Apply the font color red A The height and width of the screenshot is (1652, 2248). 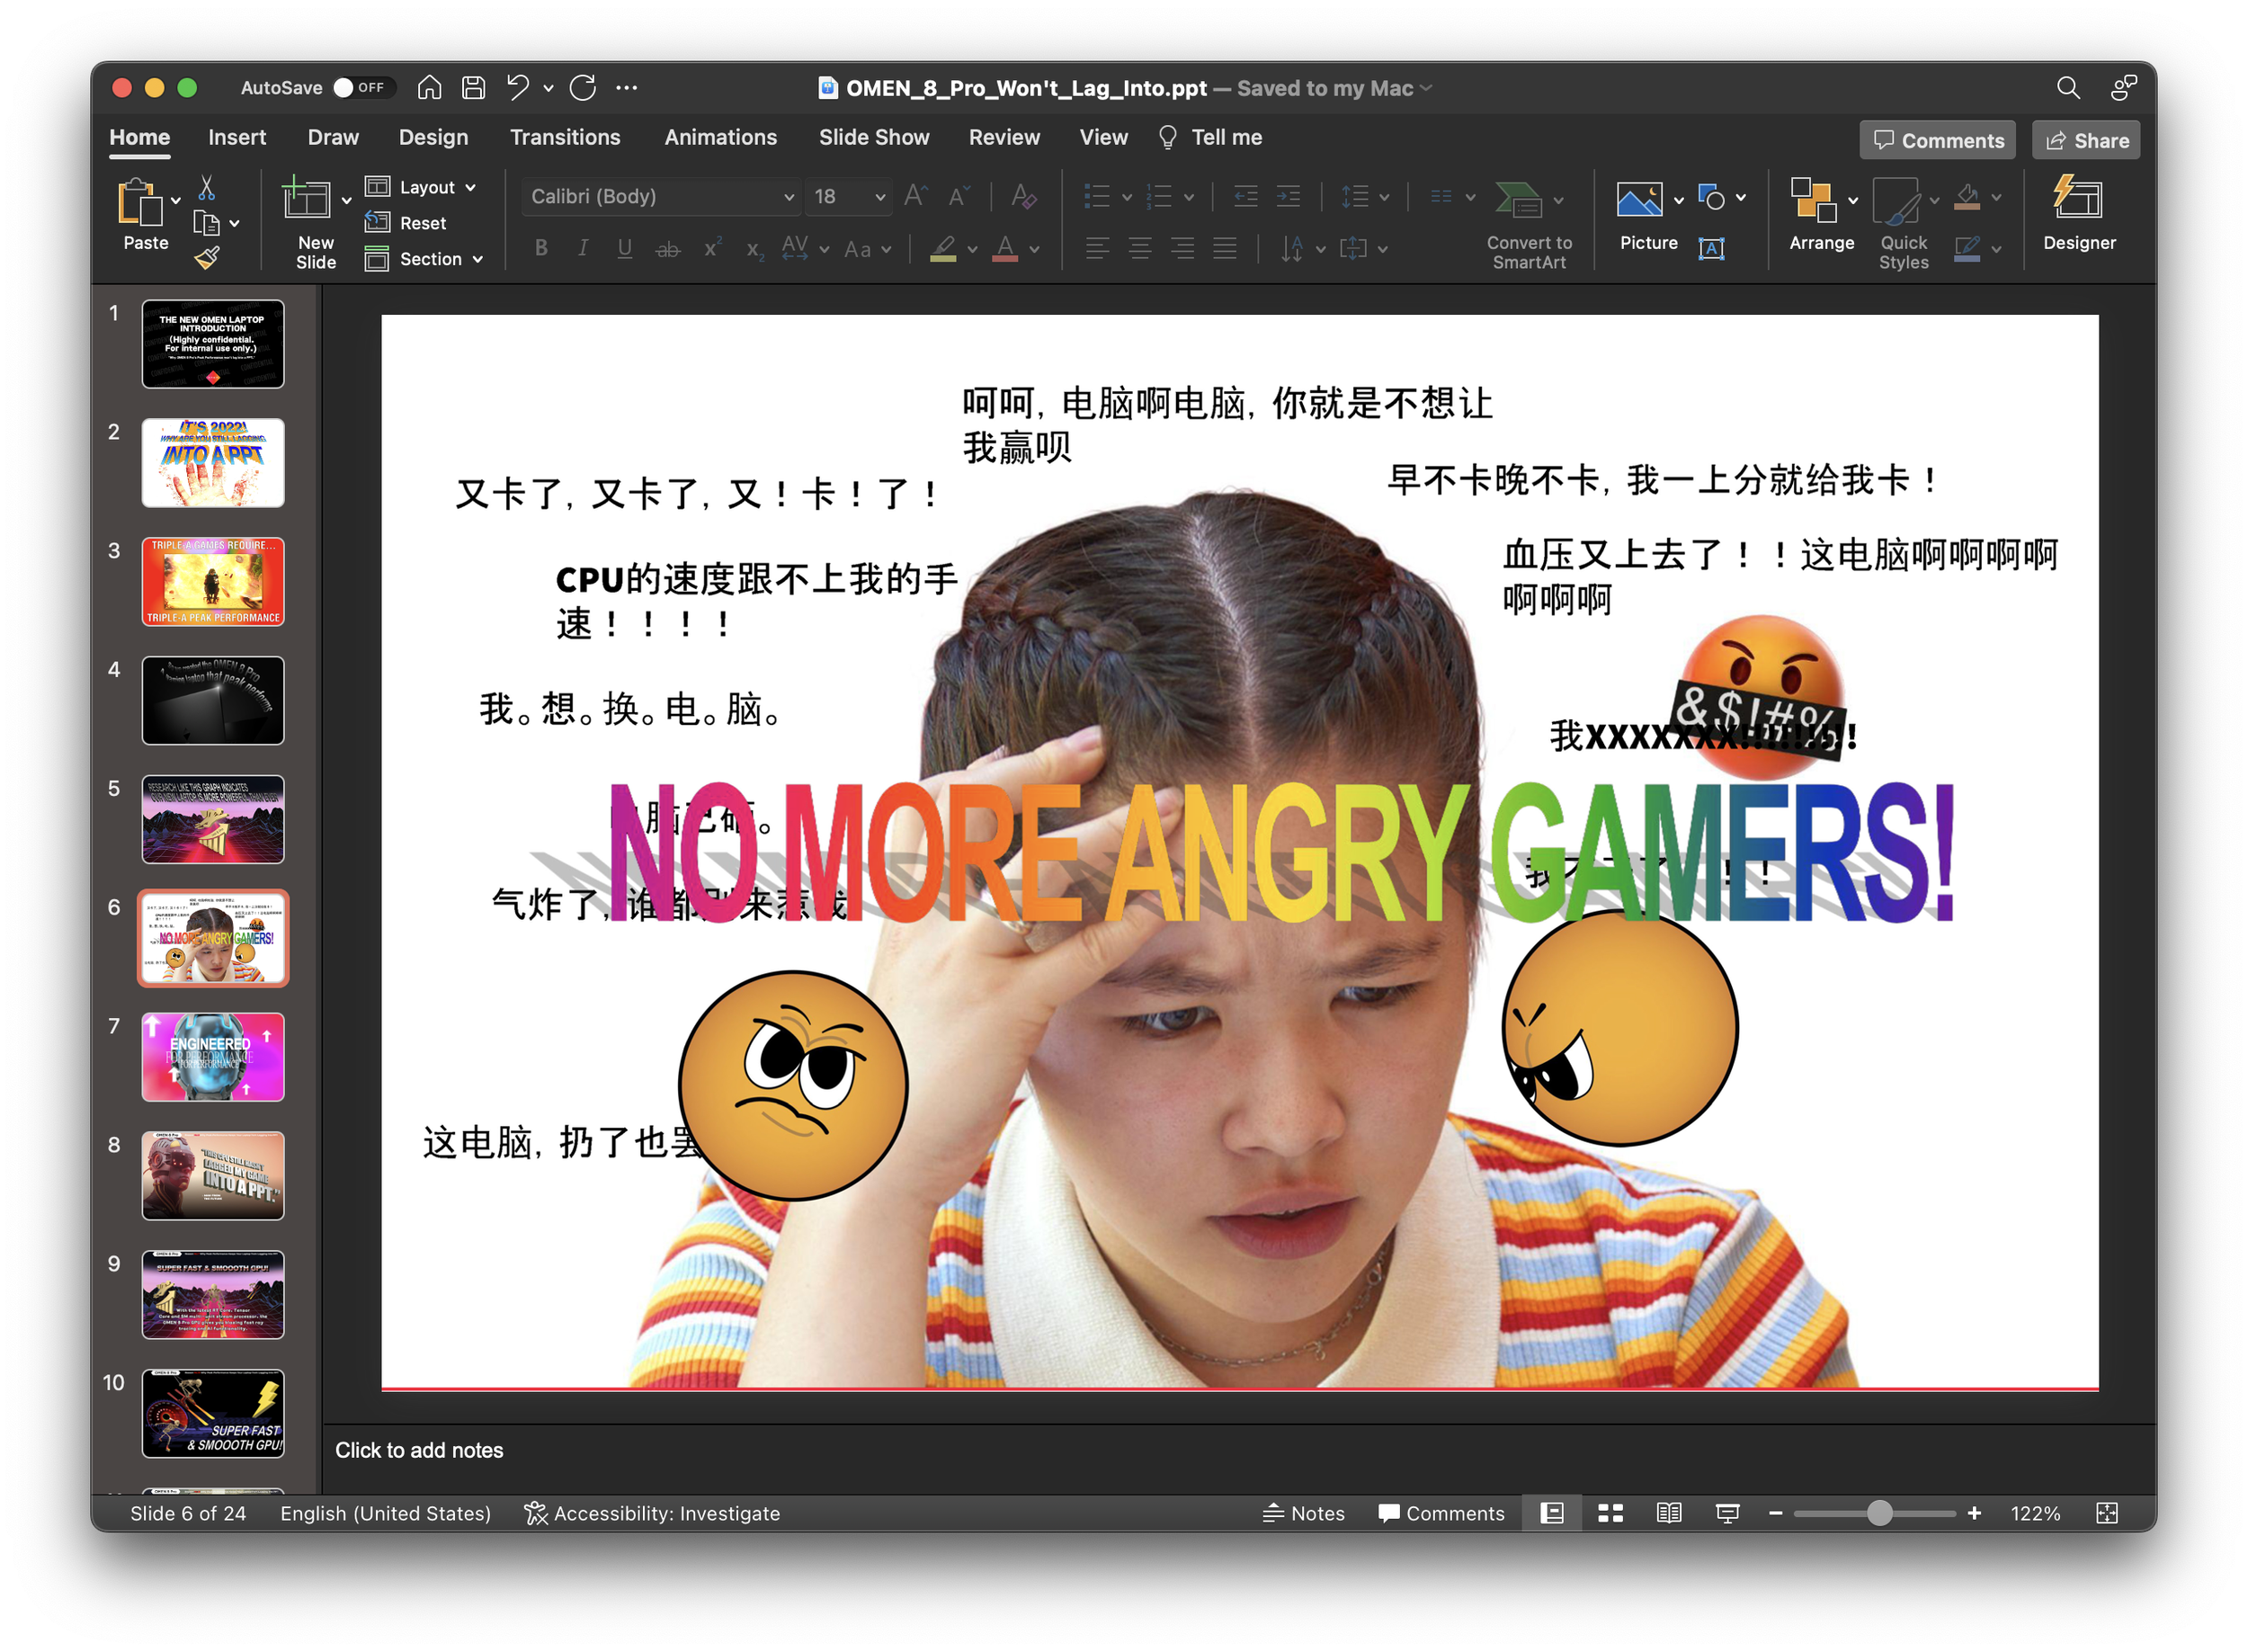click(x=1005, y=248)
